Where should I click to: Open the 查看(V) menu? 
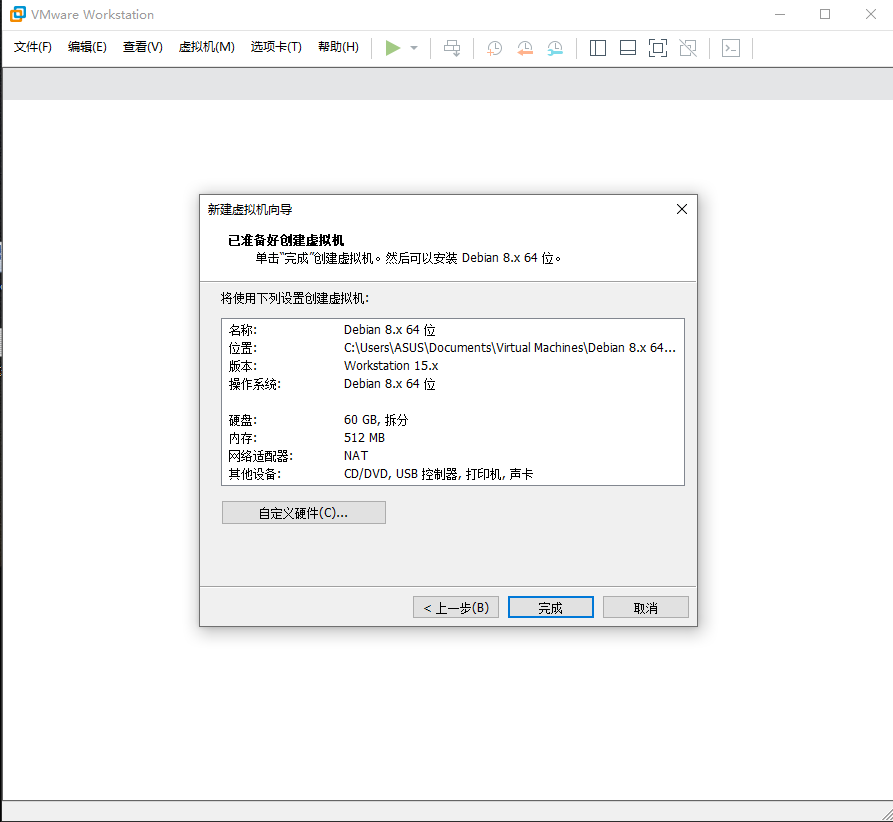coord(142,47)
